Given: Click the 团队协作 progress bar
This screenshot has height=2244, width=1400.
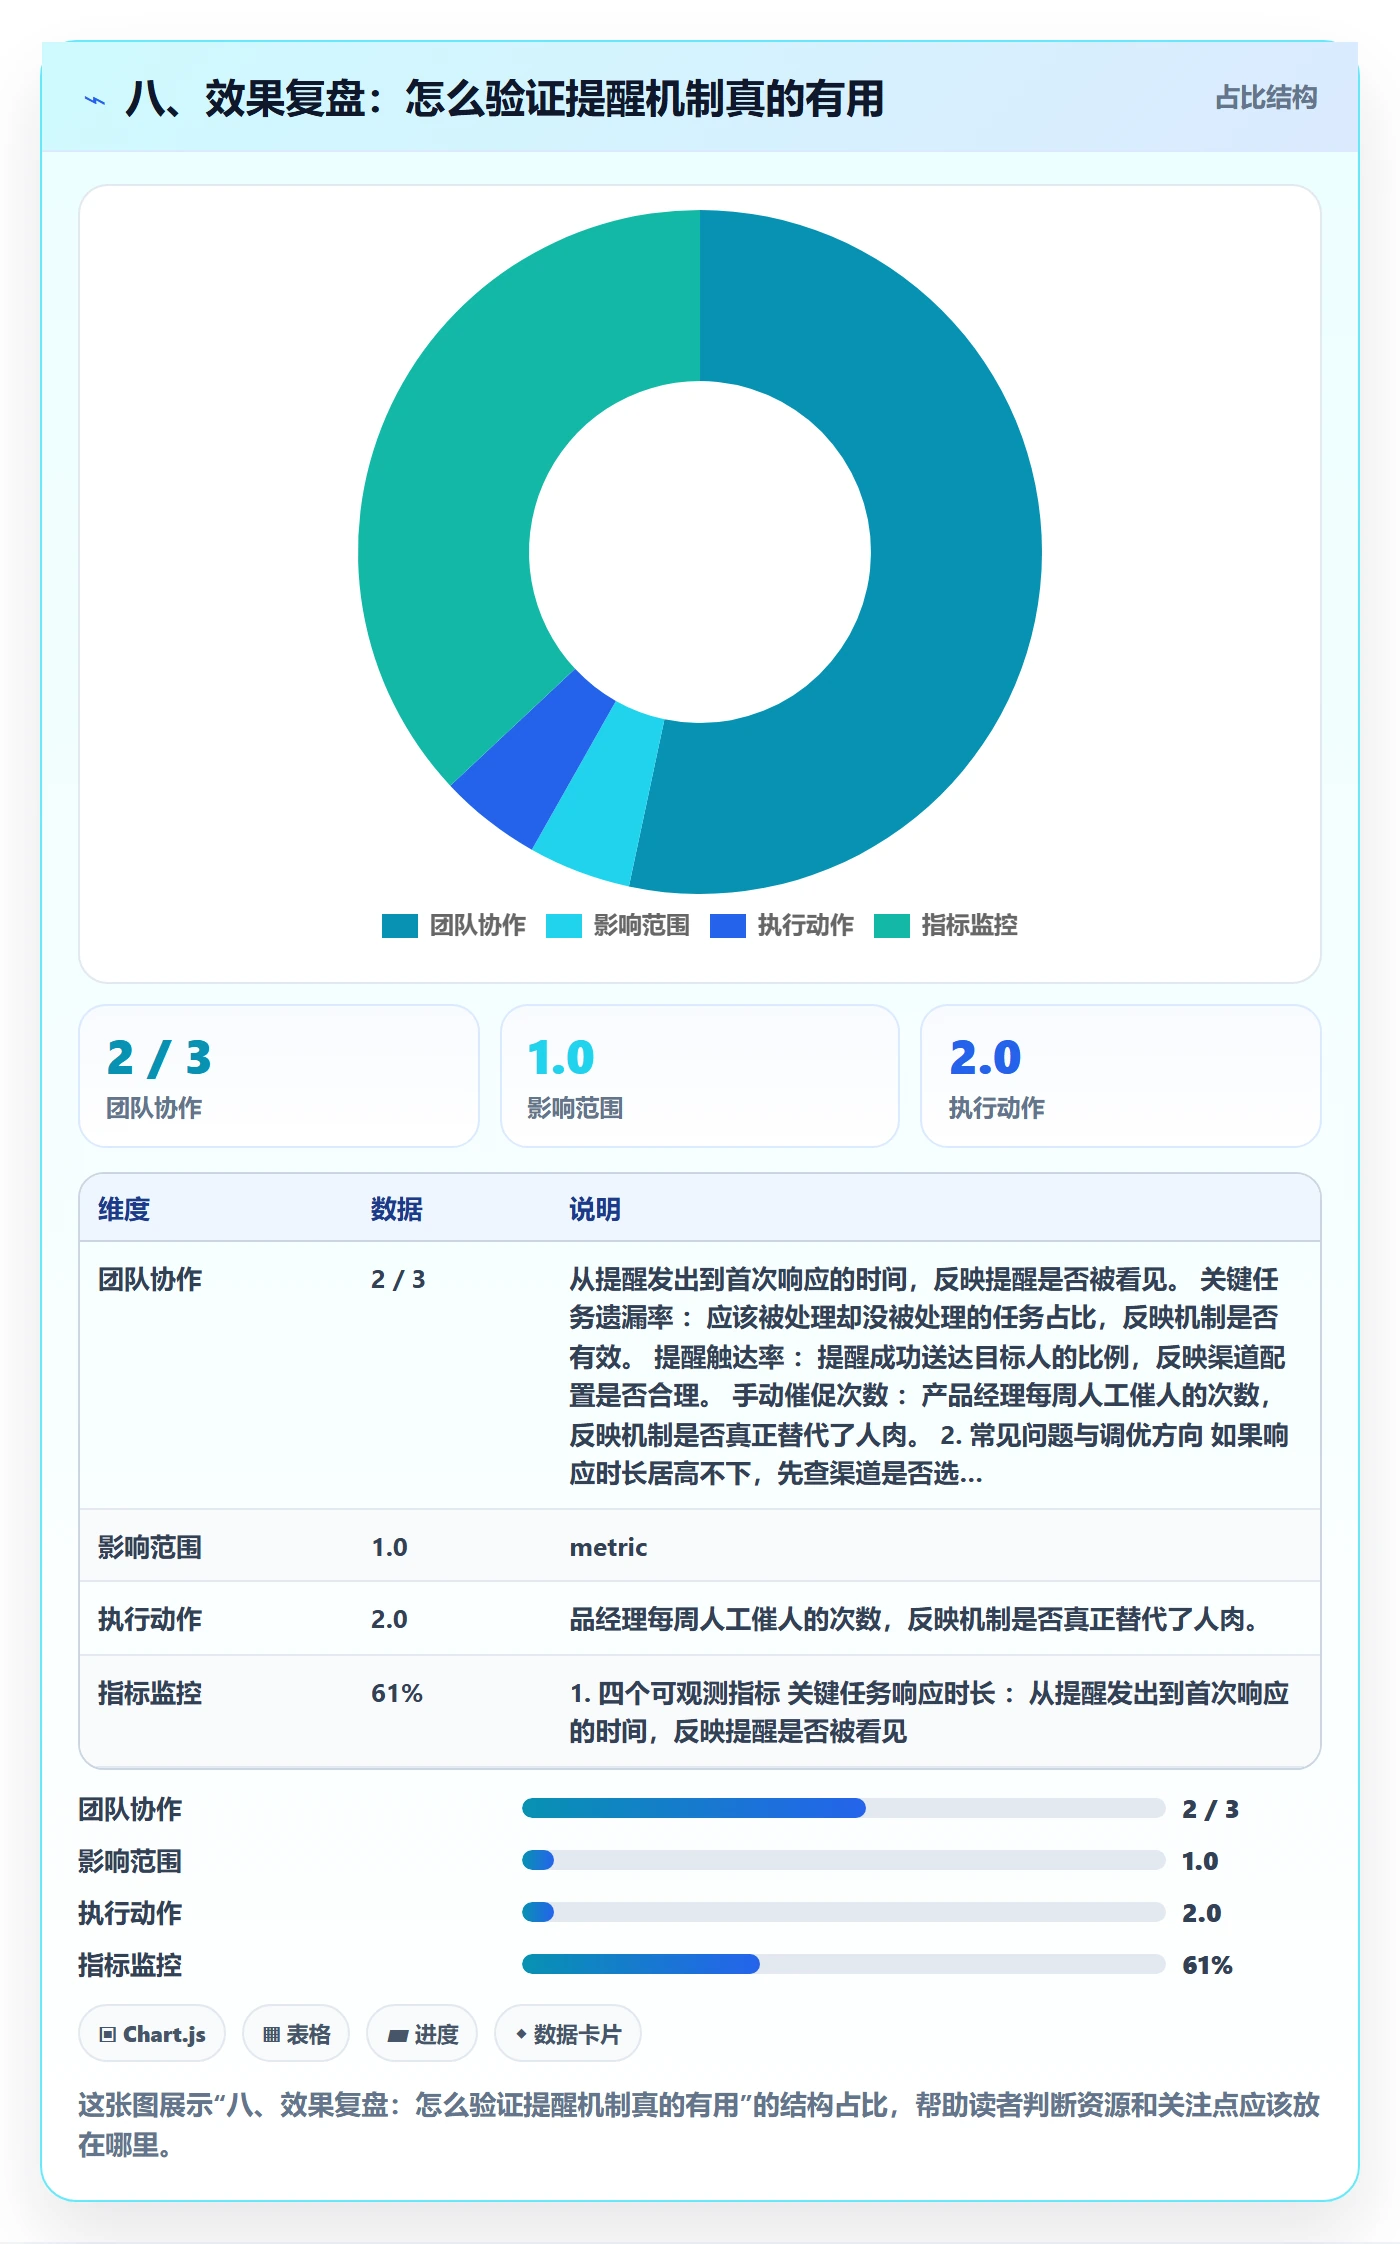Looking at the screenshot, I should click(844, 1808).
